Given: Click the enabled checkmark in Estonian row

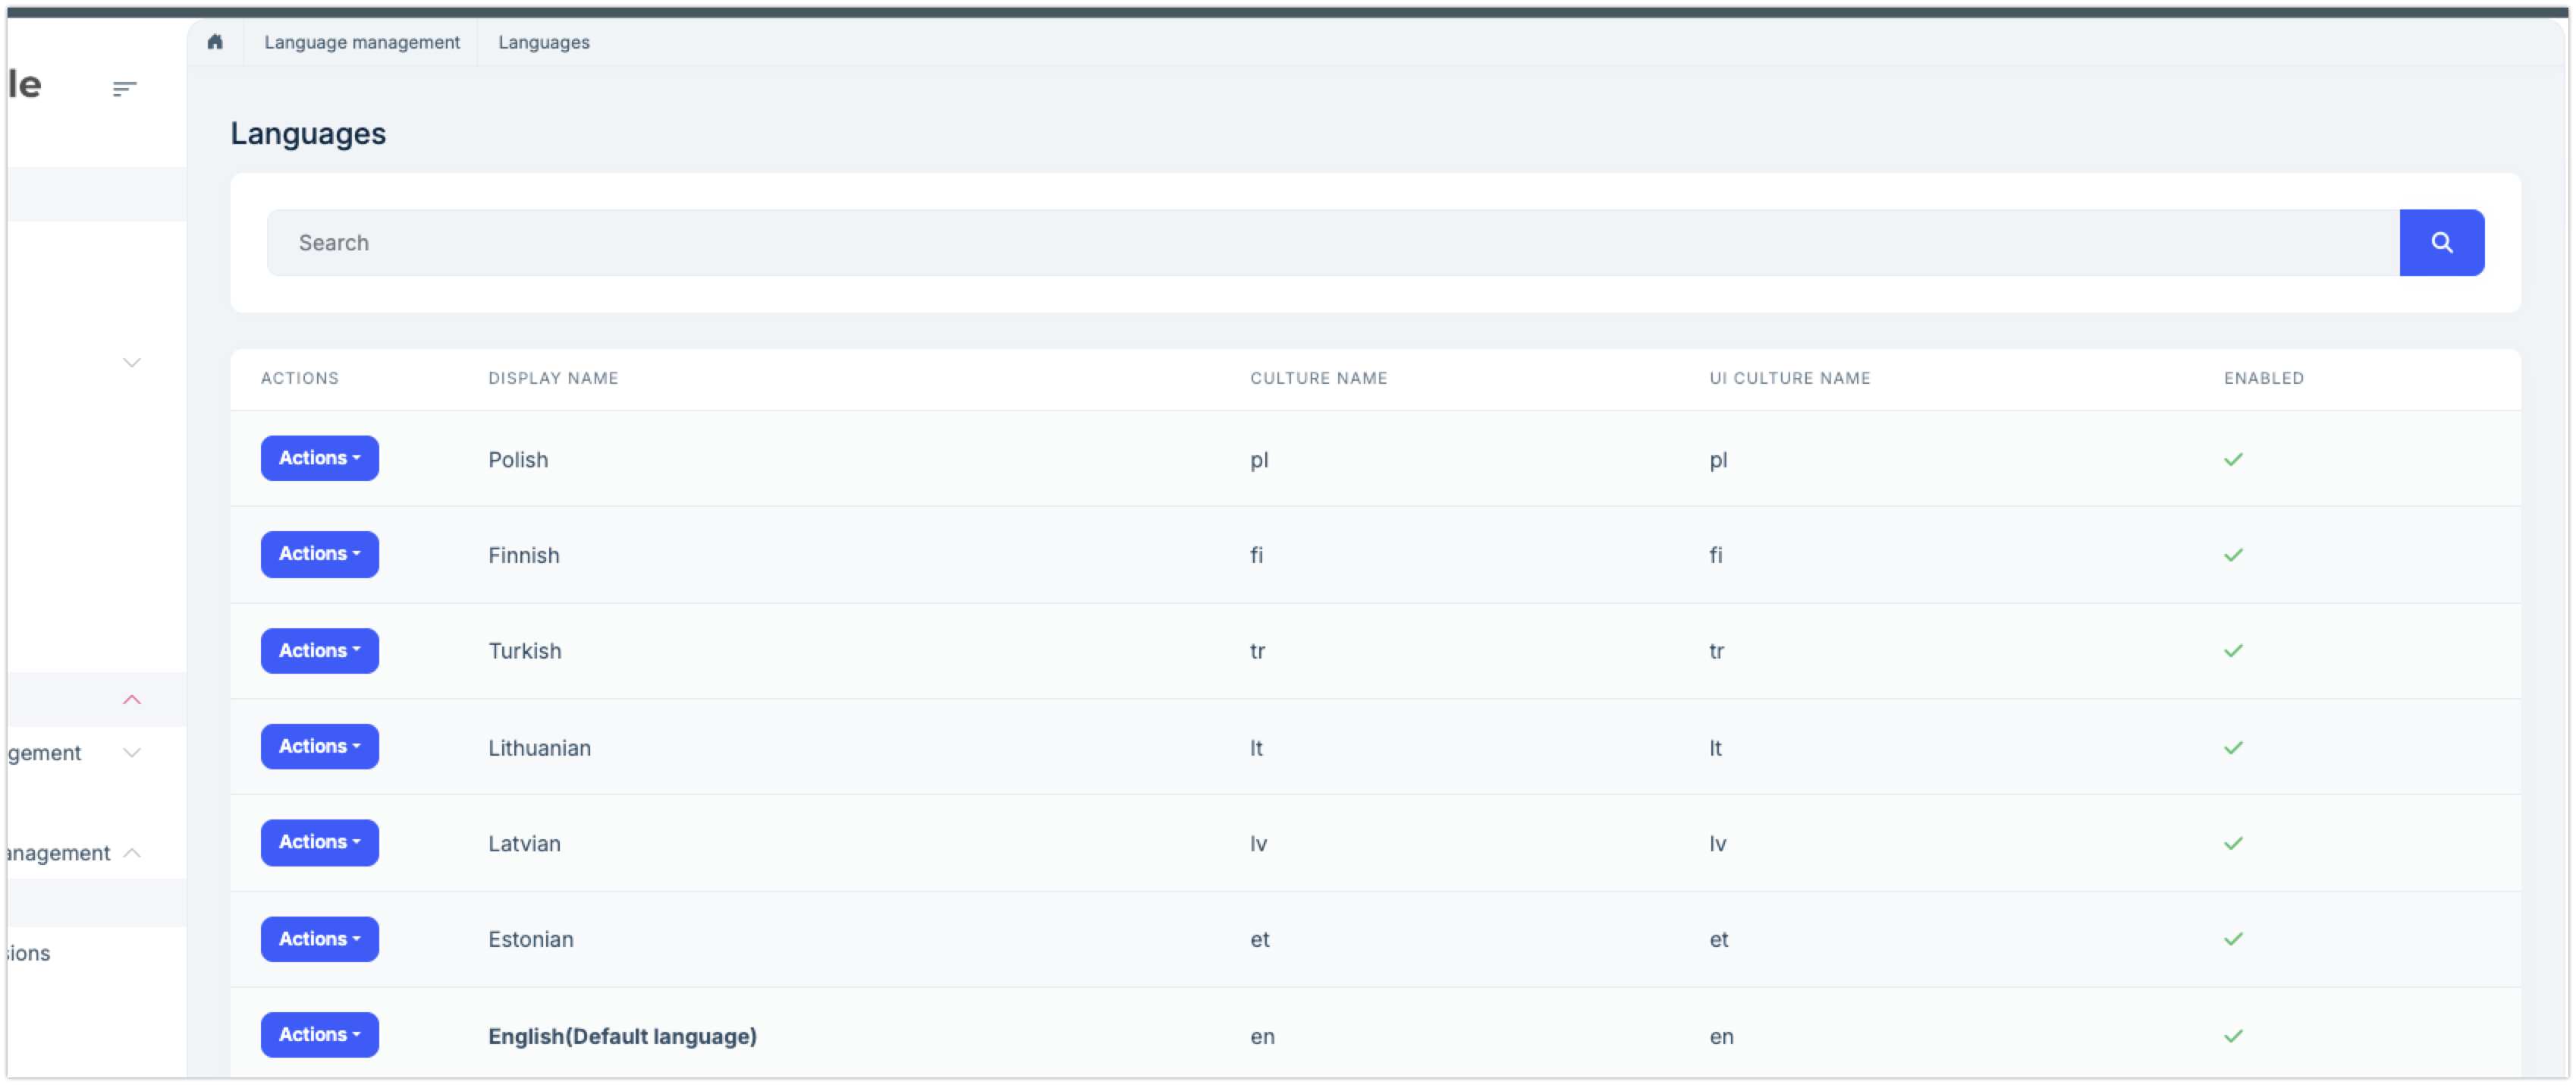Looking at the screenshot, I should coord(2233,939).
